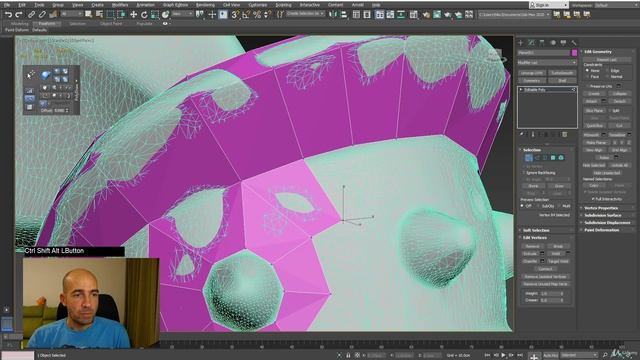Activate the Select and Rotate tool

click(x=144, y=15)
